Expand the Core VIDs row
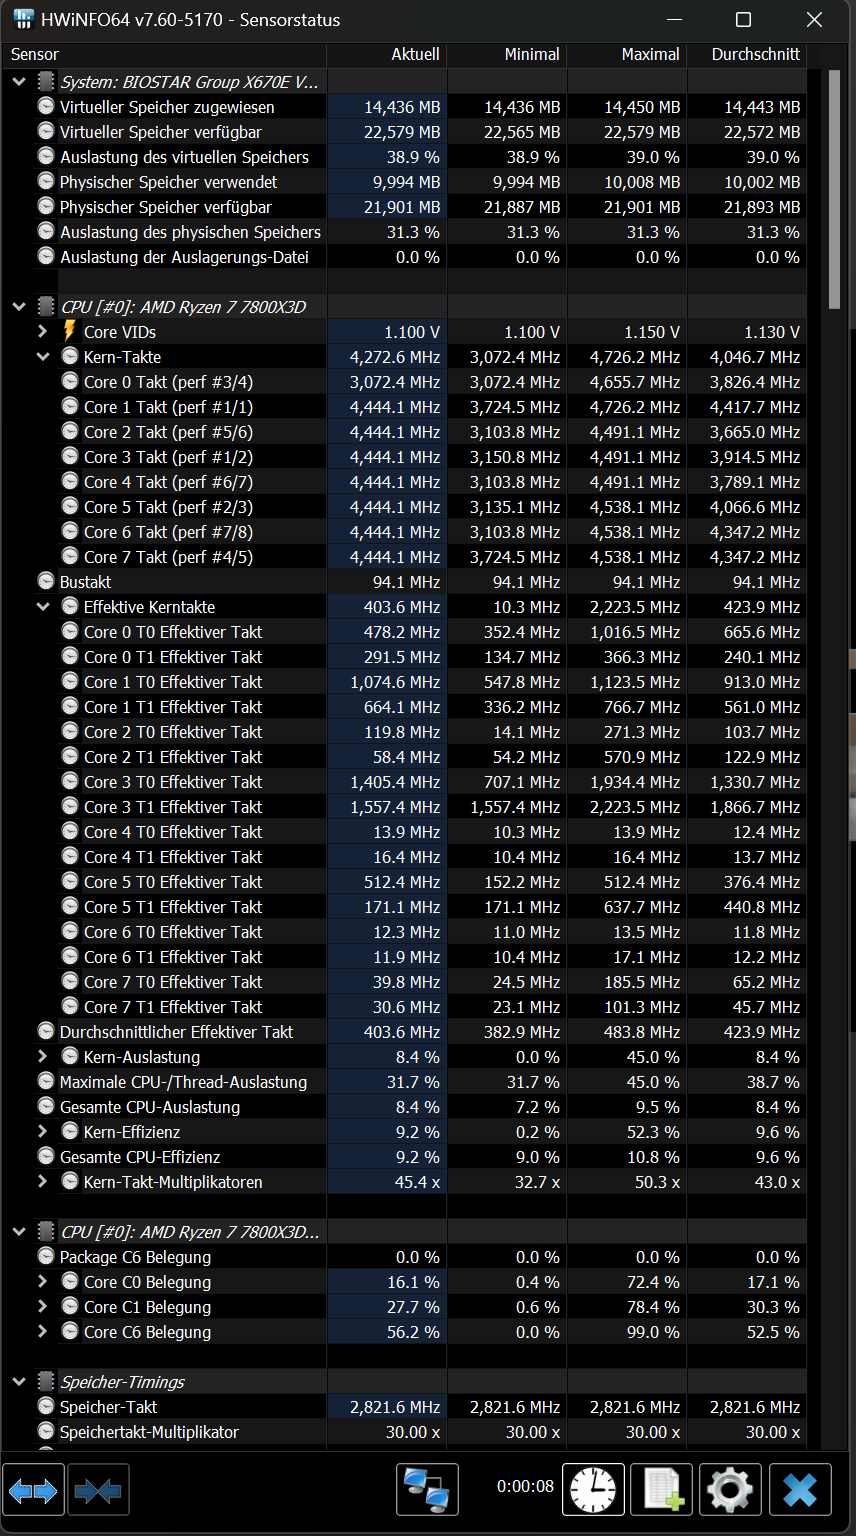Screen dimensions: 856x1536 click(x=43, y=331)
